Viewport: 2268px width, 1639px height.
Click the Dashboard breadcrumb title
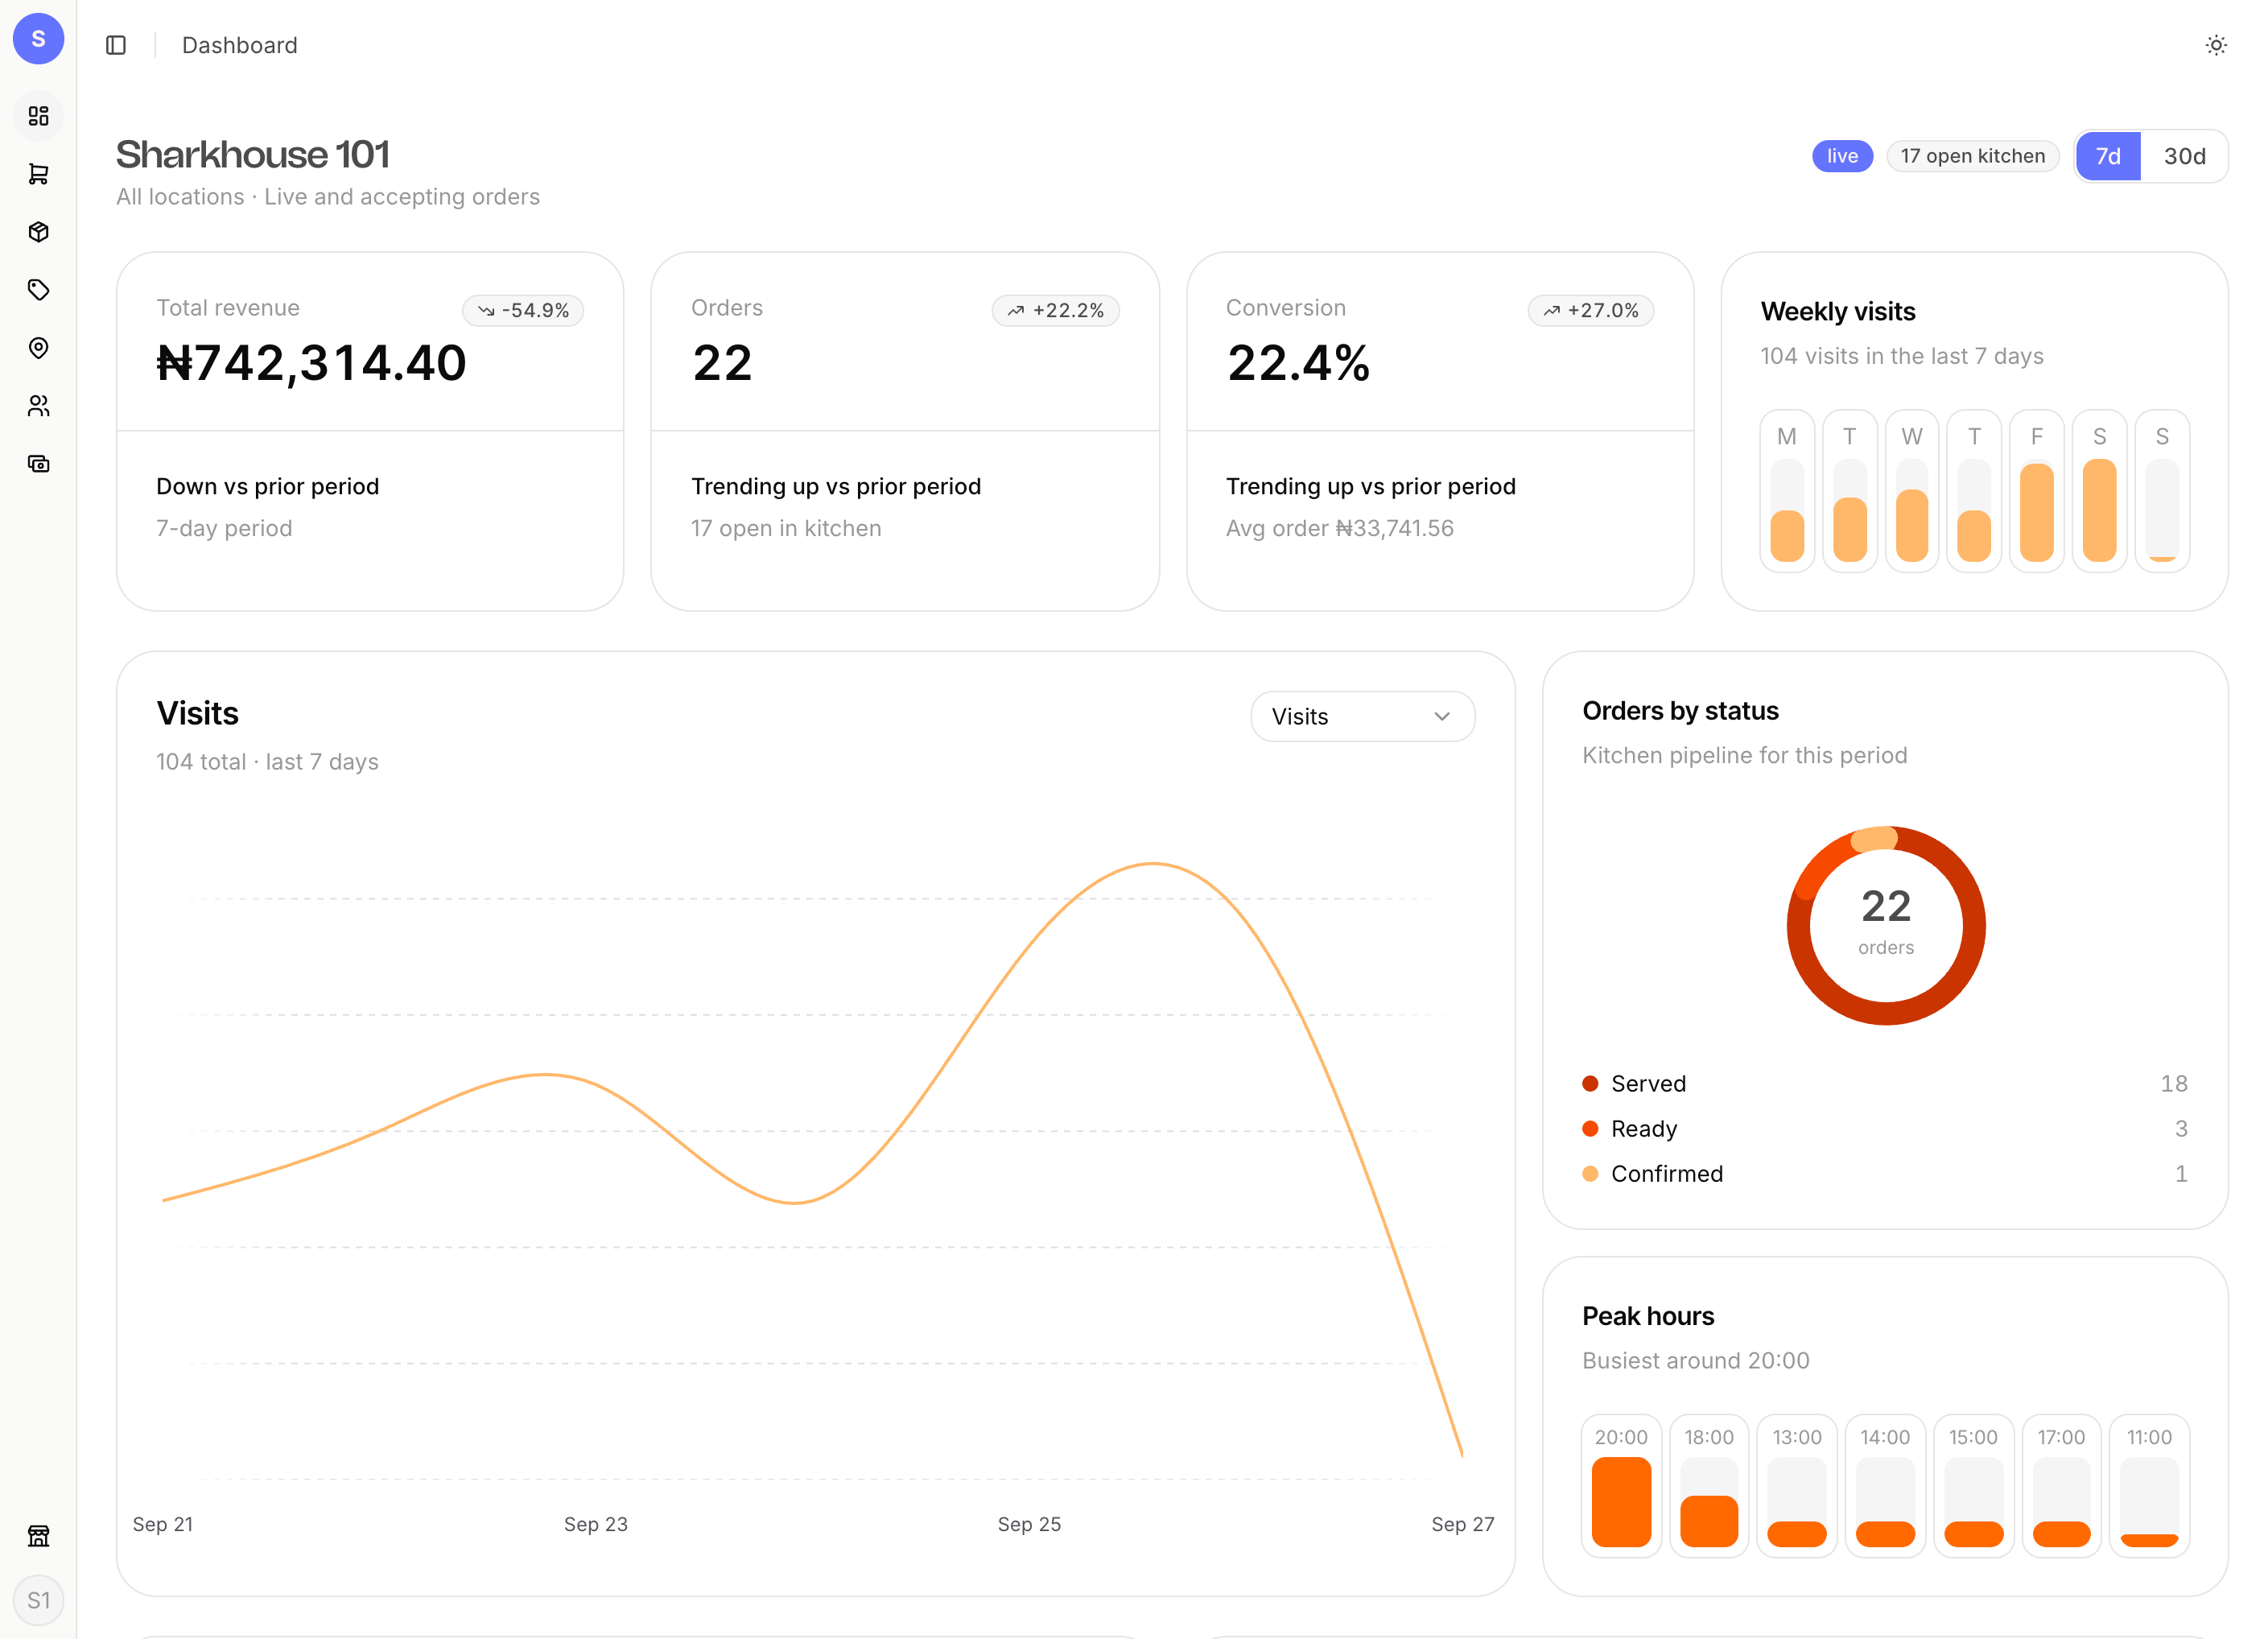tap(239, 45)
